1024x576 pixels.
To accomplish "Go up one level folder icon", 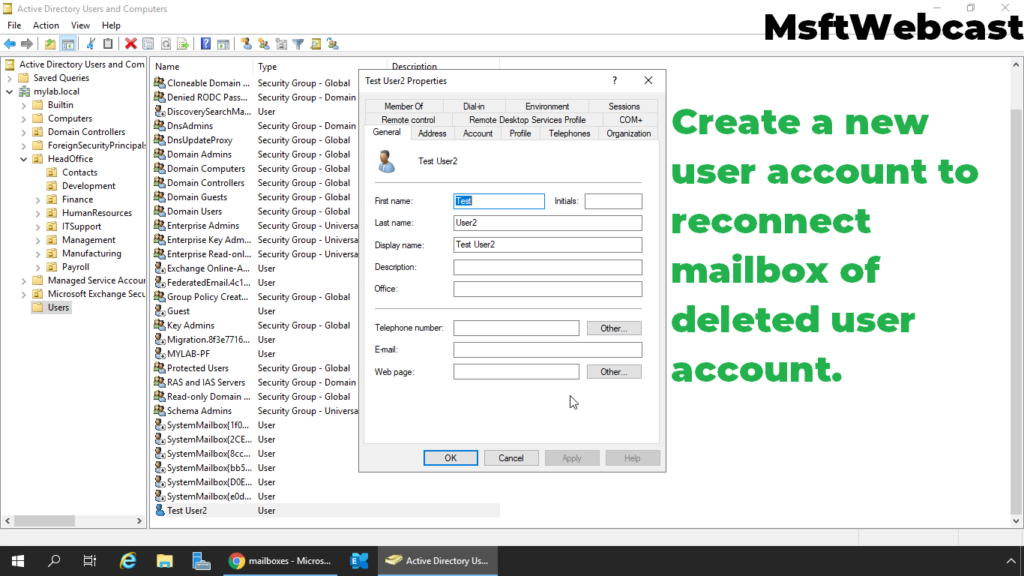I will click(x=50, y=44).
